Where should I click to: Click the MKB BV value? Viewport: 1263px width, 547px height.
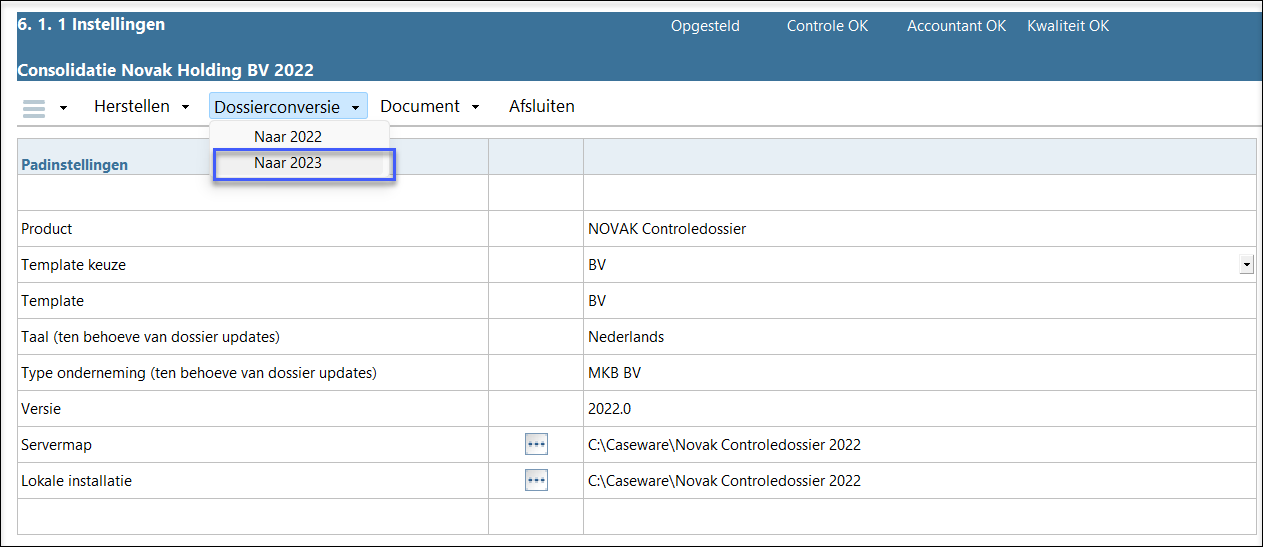[x=614, y=372]
